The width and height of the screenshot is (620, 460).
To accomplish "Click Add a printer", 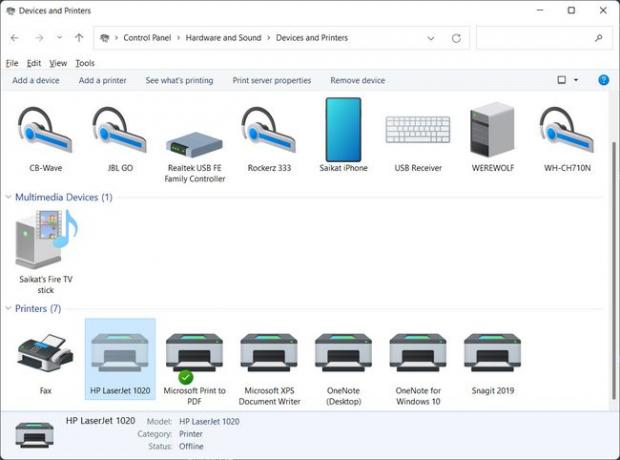I will click(102, 80).
